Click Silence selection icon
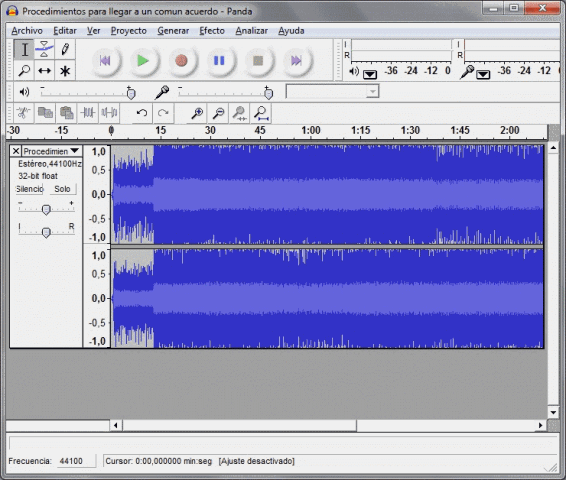566x480 pixels. pos(109,113)
